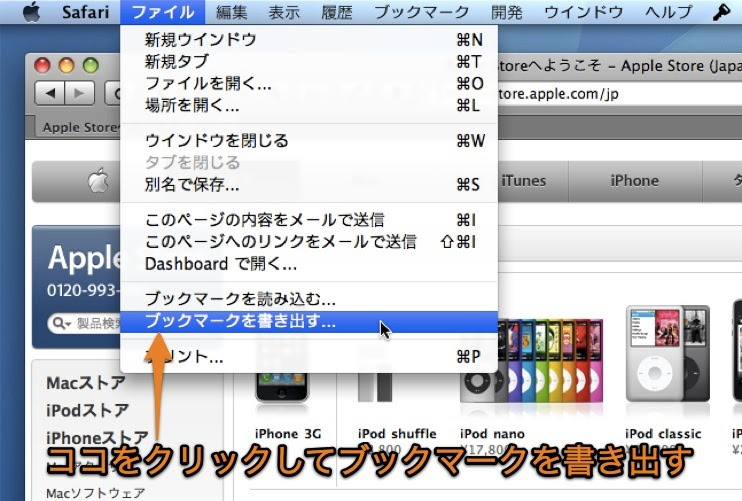Open the iPhoneストア link
The image size is (742, 501).
[x=97, y=438]
